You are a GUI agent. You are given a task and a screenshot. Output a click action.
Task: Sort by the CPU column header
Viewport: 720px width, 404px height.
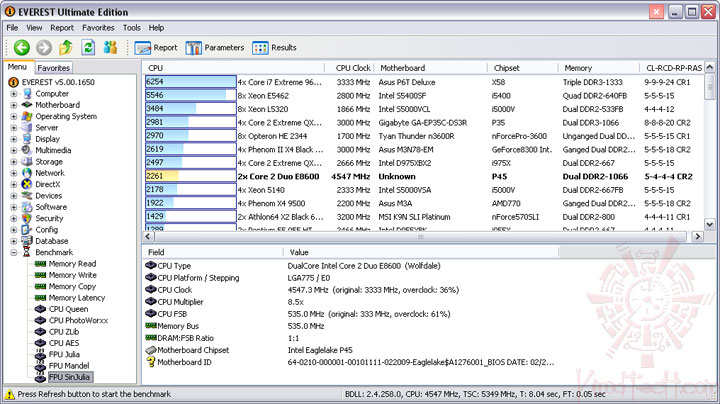click(233, 68)
